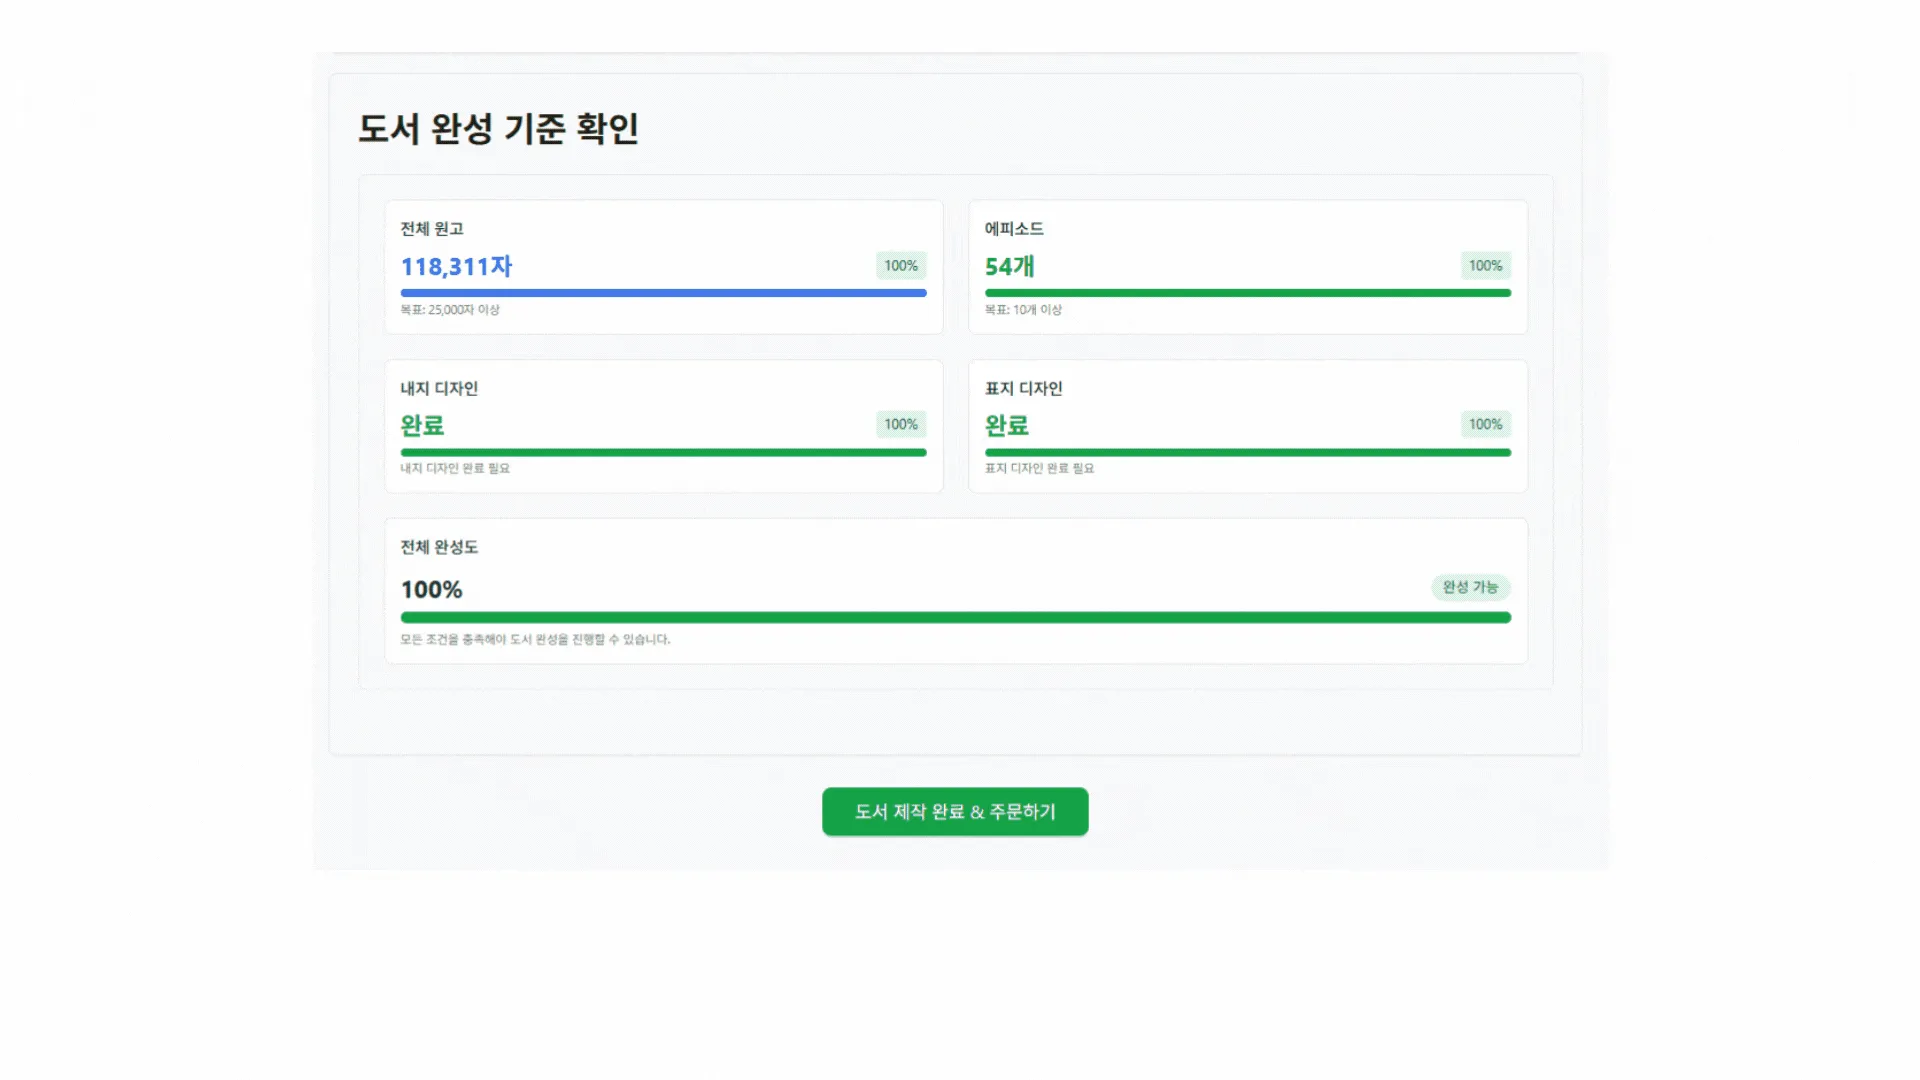The width and height of the screenshot is (1920, 1080).
Task: Click the overall 100% completion value
Action: point(430,589)
